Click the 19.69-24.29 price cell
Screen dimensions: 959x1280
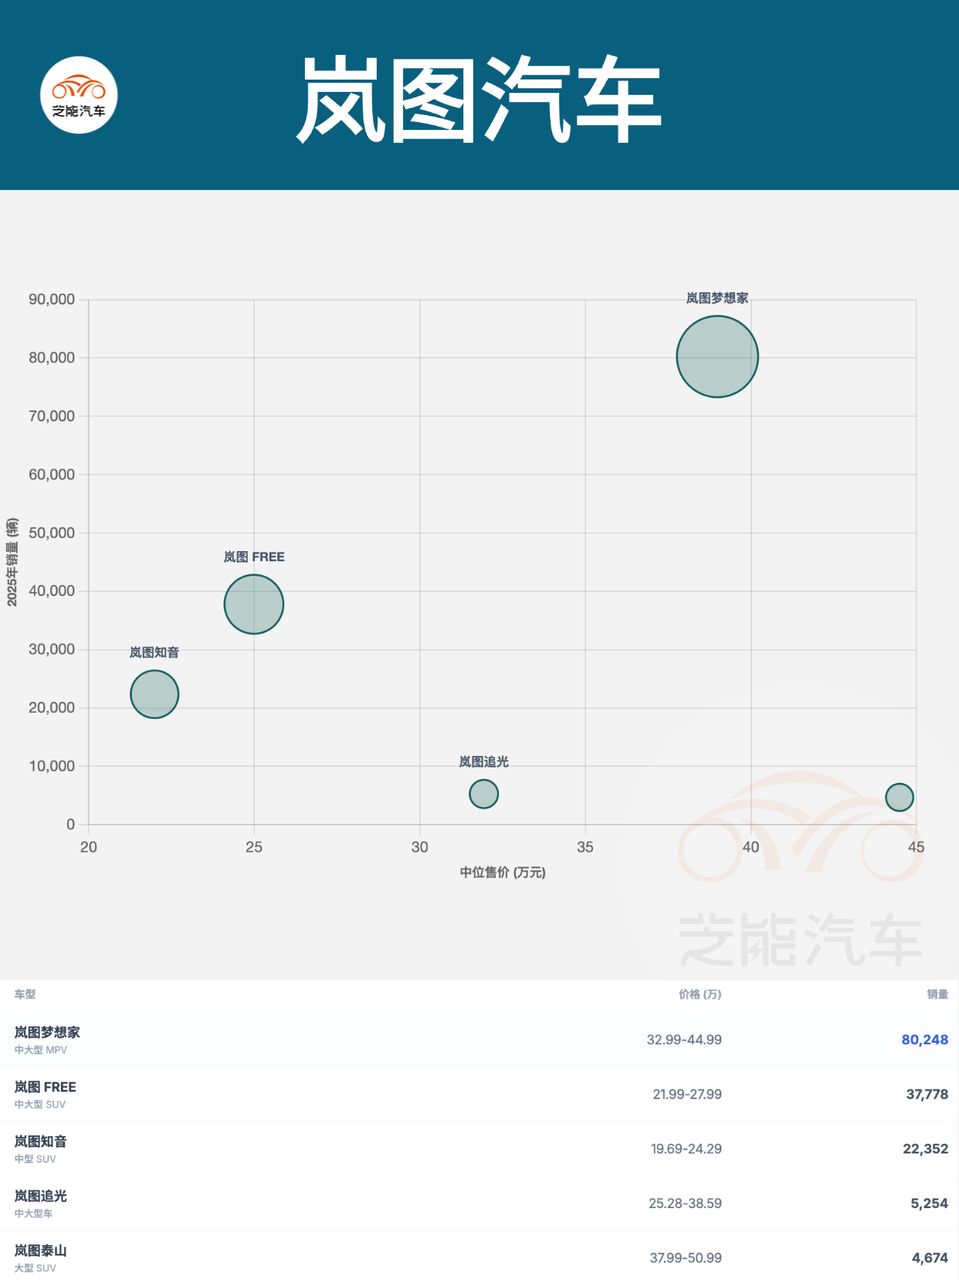pos(686,1149)
